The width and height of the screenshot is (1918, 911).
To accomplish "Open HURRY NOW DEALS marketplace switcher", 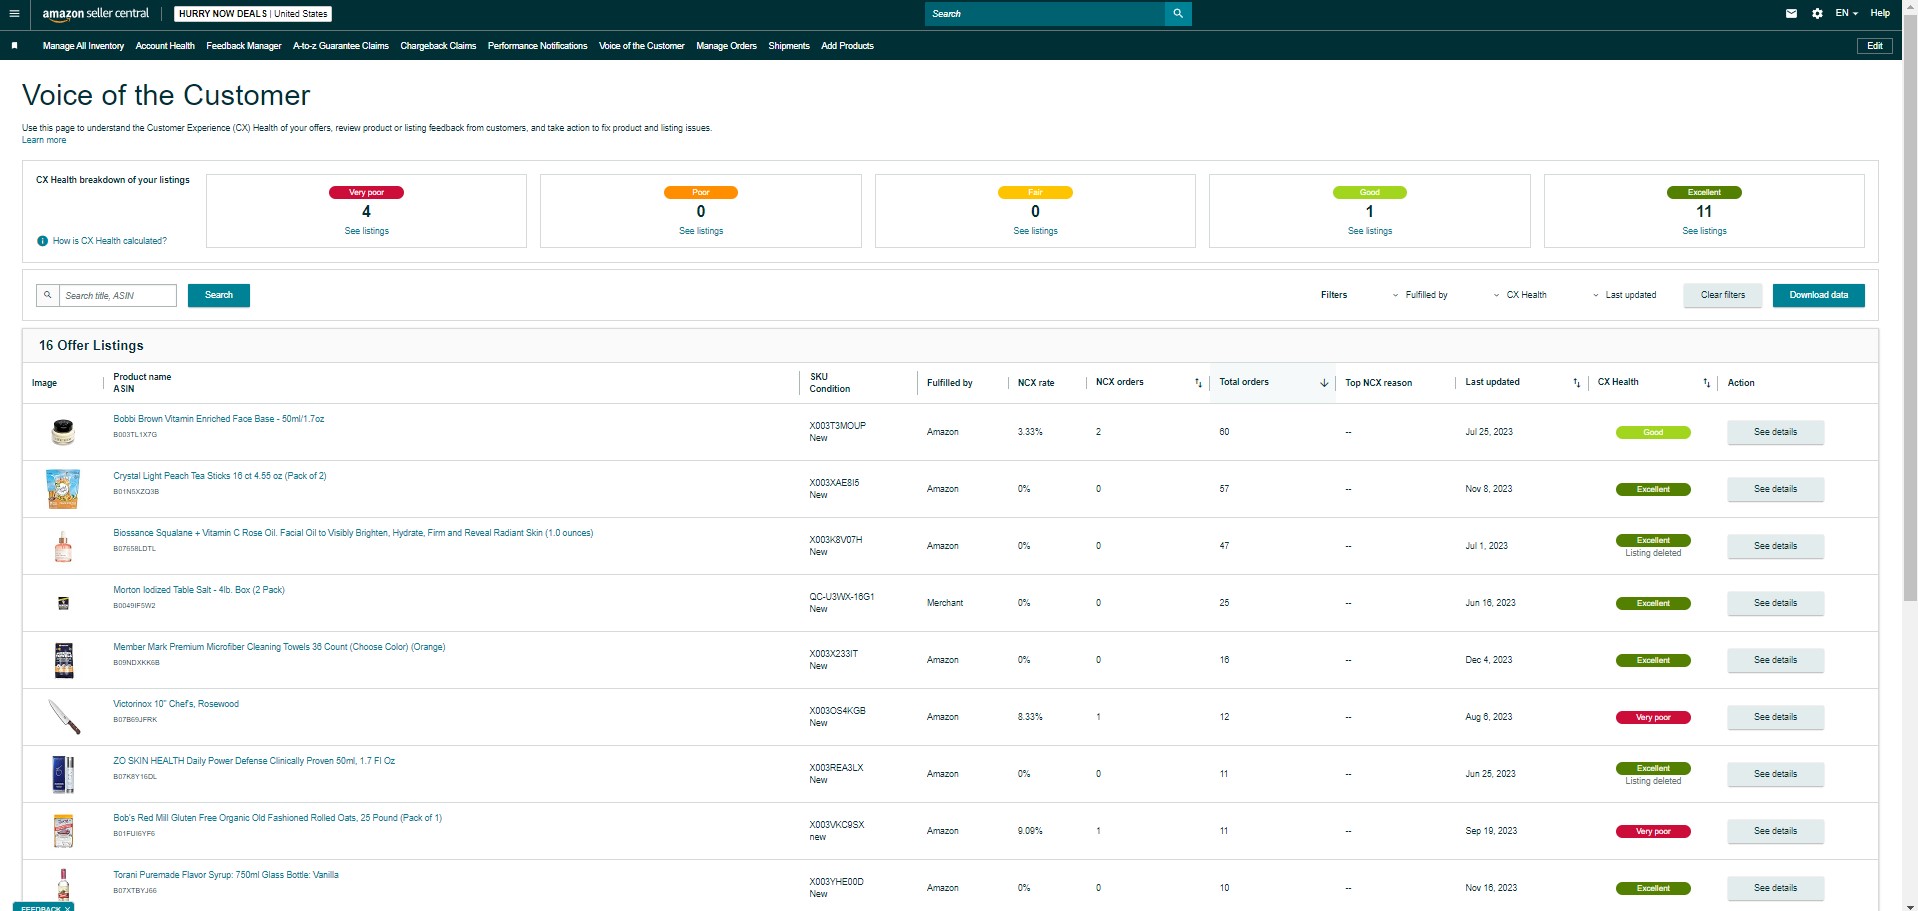I will (253, 14).
